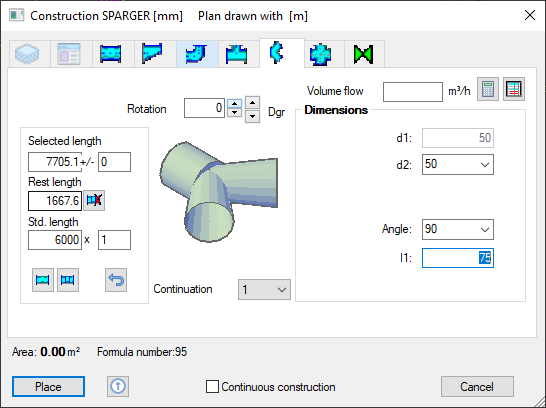The image size is (546, 408).
Task: Toggle the Continuous construction checkbox
Action: [x=212, y=386]
